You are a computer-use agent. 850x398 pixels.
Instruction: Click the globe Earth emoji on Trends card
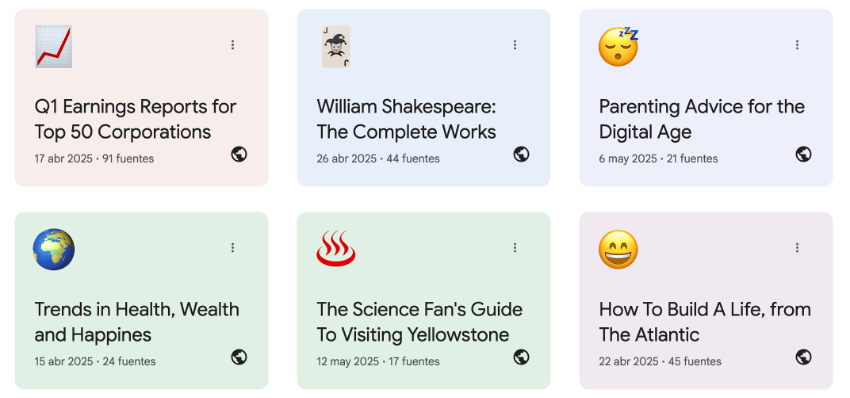54,249
